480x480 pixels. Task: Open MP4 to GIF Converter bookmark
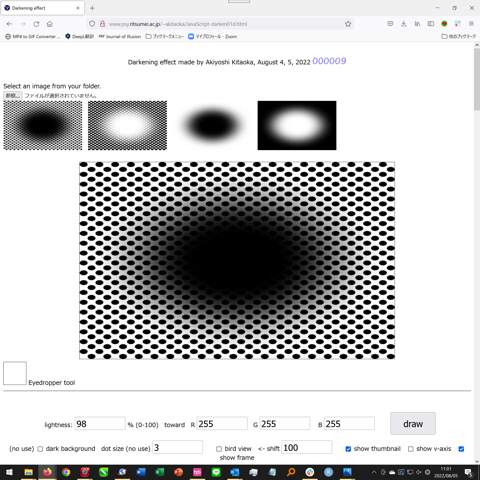tap(33, 36)
